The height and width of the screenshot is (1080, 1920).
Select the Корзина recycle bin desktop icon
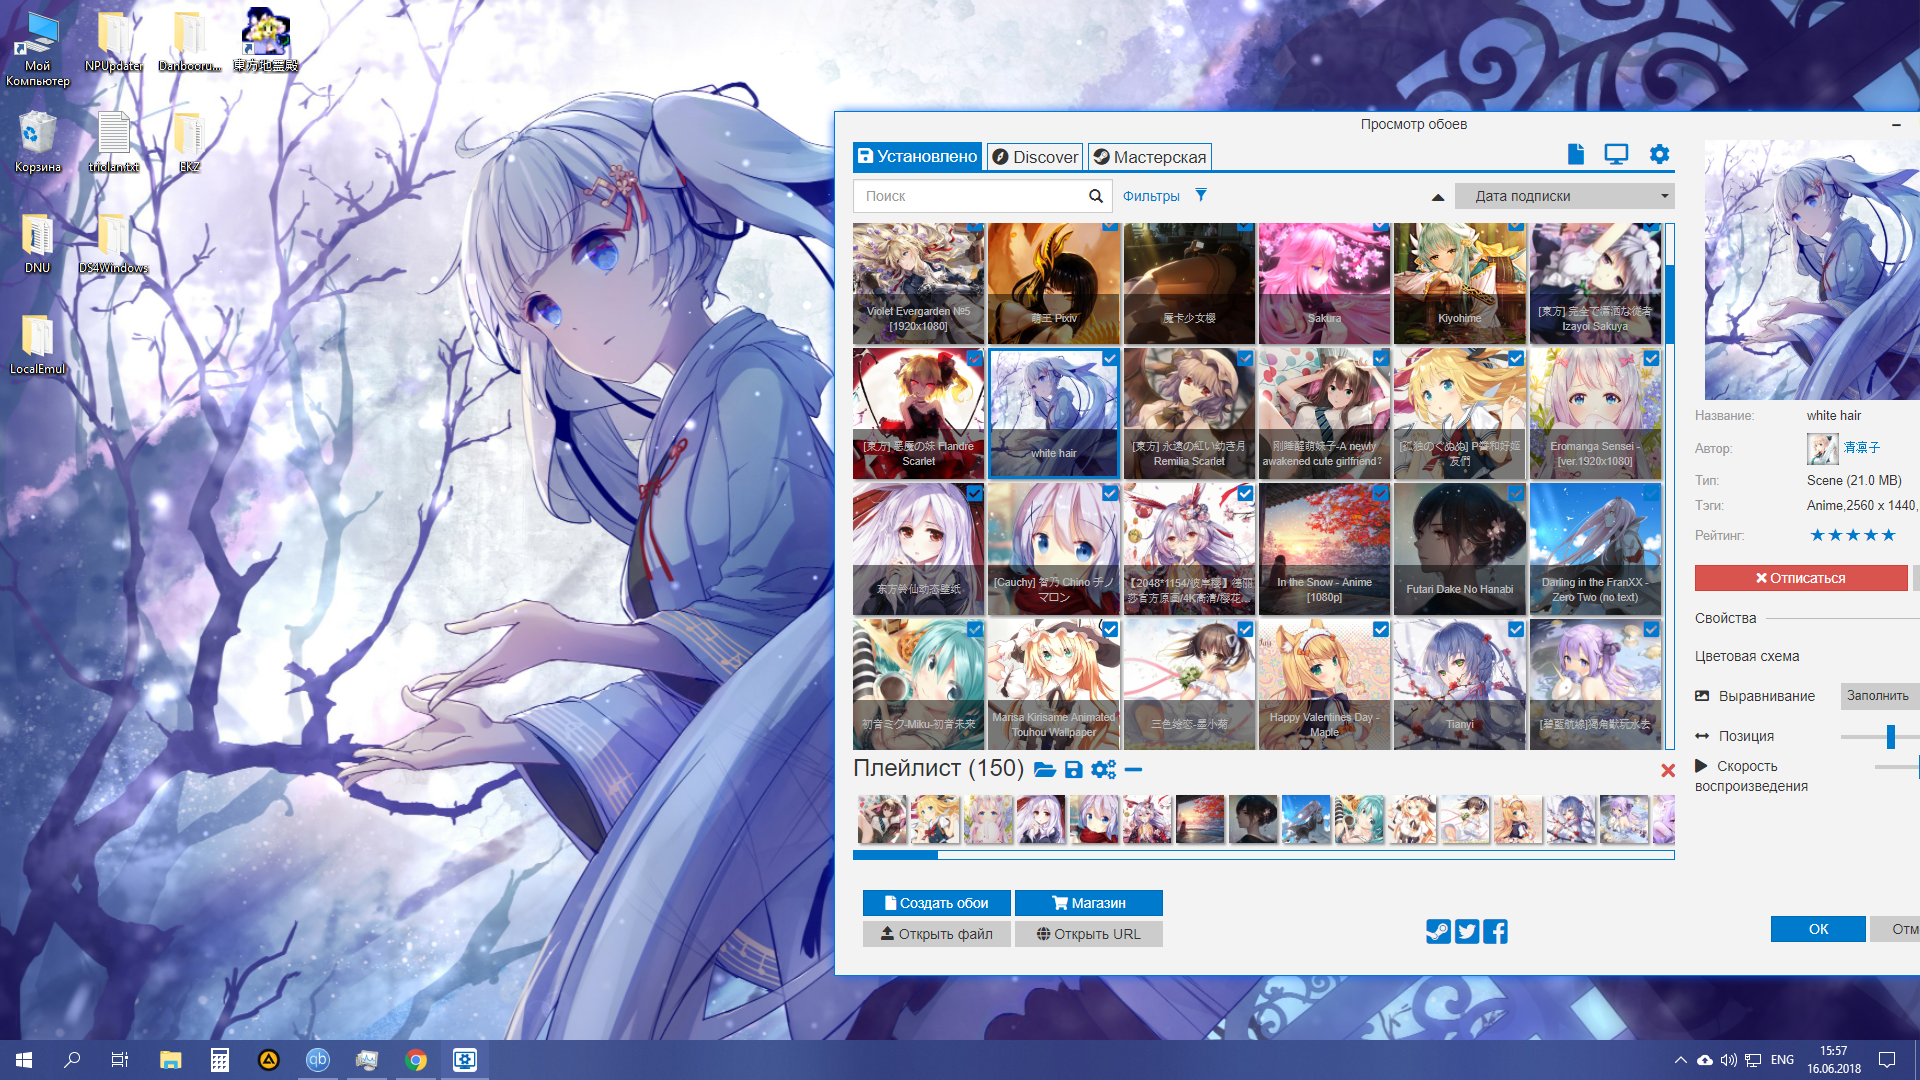pyautogui.click(x=38, y=142)
